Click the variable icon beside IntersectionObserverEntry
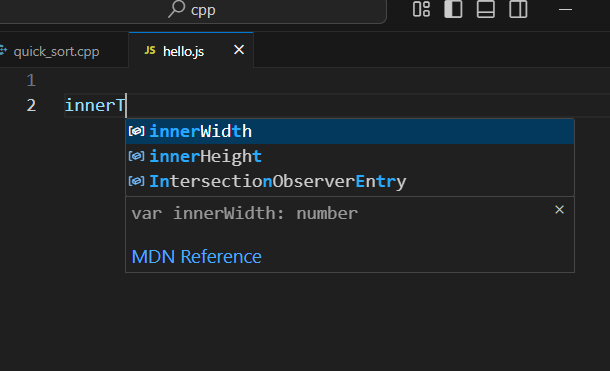The width and height of the screenshot is (610, 371). coord(137,181)
